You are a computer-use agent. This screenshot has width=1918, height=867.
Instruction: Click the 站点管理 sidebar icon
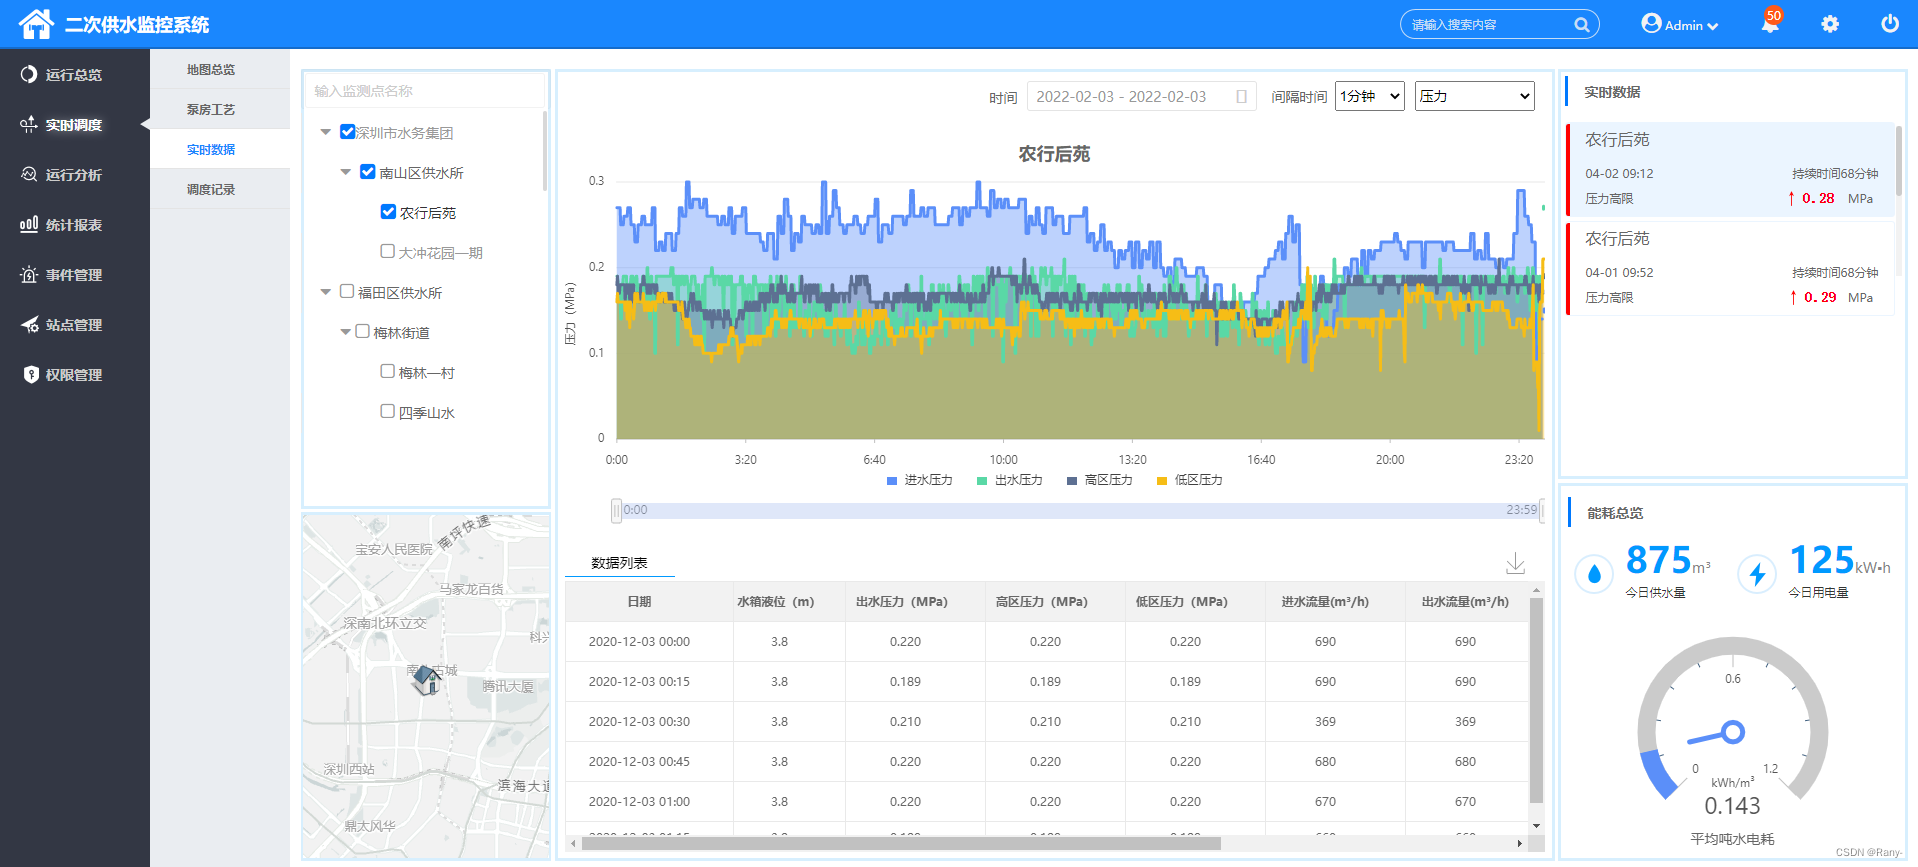tap(29, 324)
